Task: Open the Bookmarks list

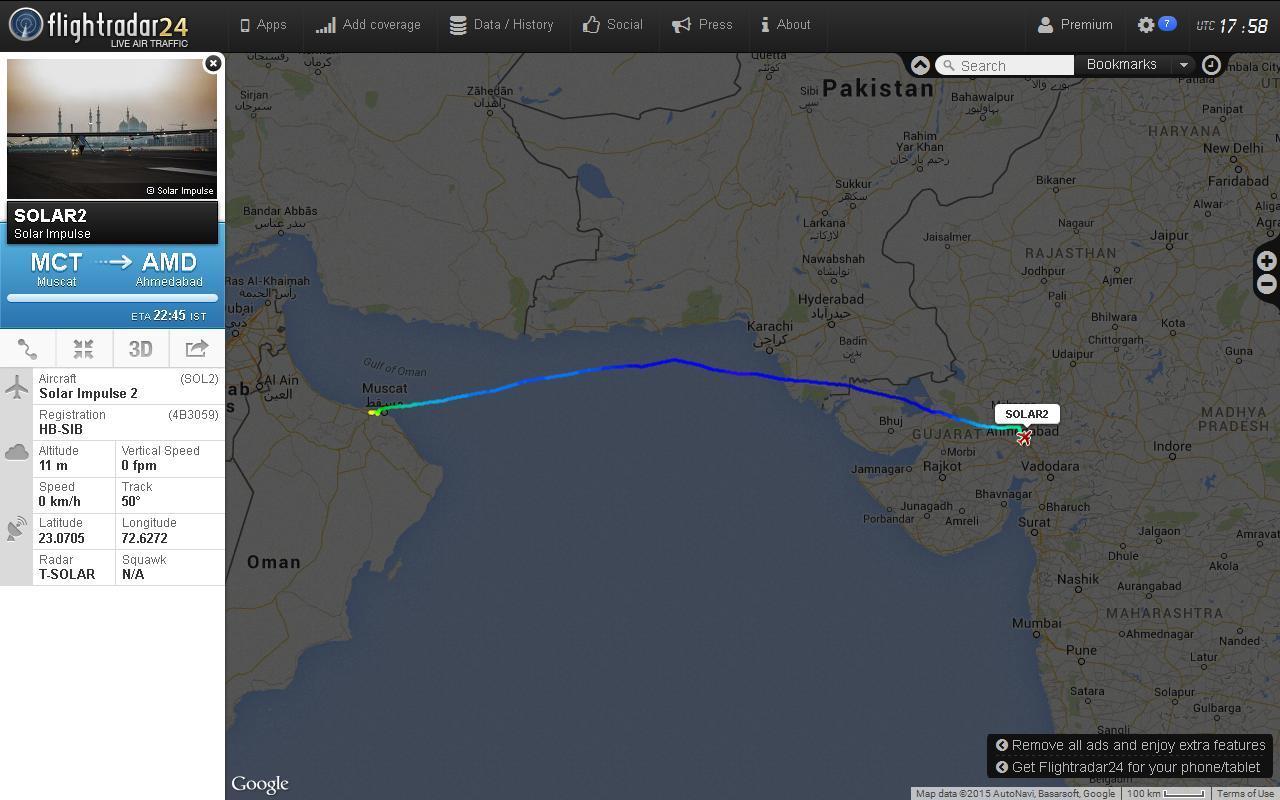Action: tap(1122, 64)
